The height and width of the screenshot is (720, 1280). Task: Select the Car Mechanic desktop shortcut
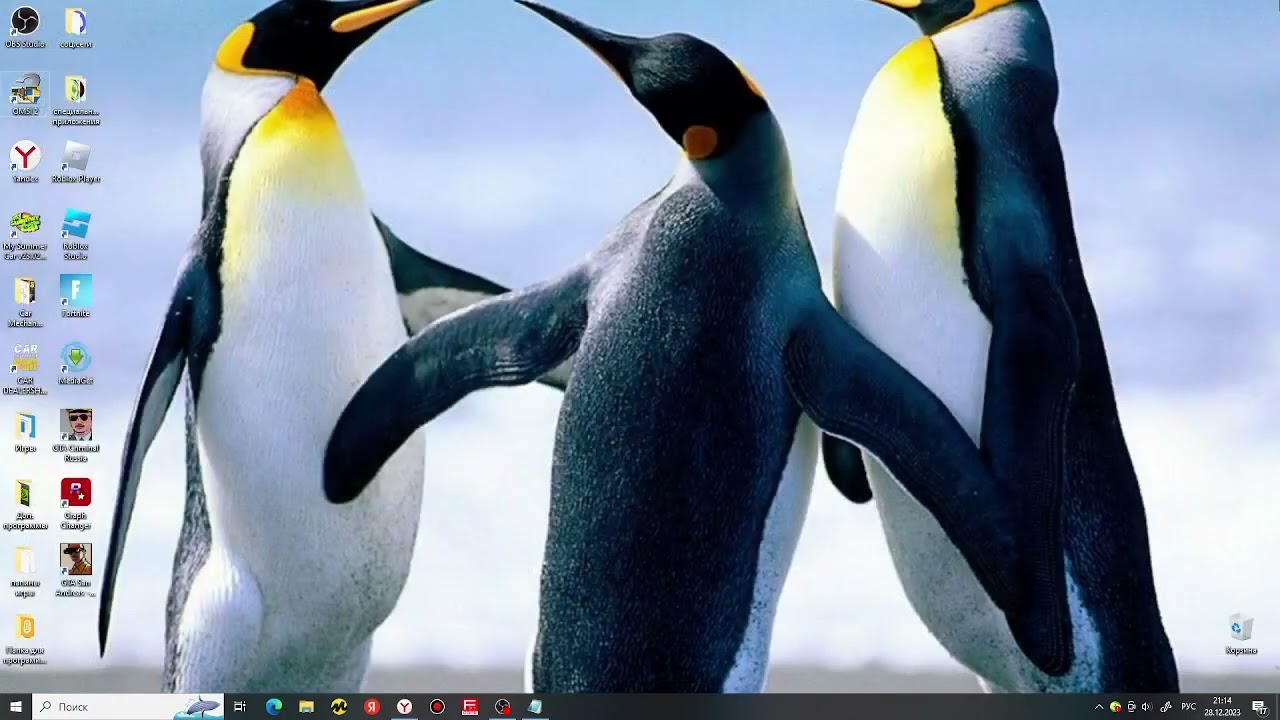pyautogui.click(x=25, y=302)
